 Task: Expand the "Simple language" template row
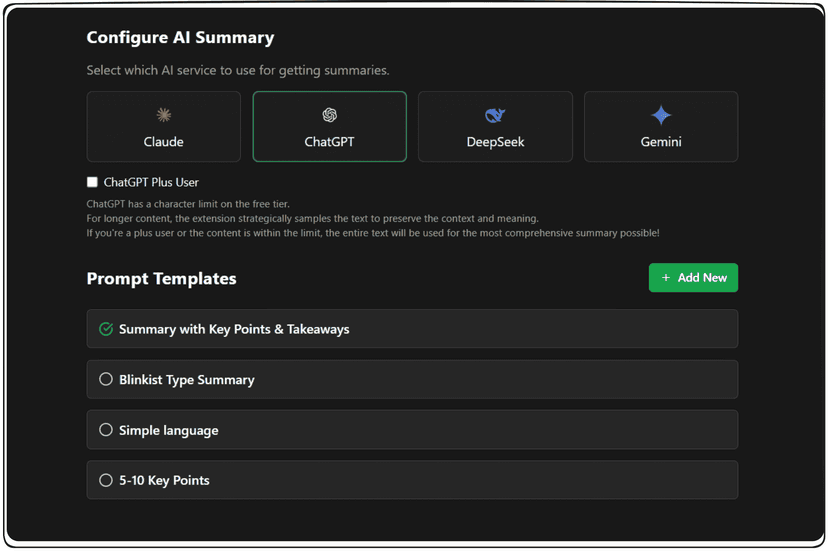tap(169, 430)
